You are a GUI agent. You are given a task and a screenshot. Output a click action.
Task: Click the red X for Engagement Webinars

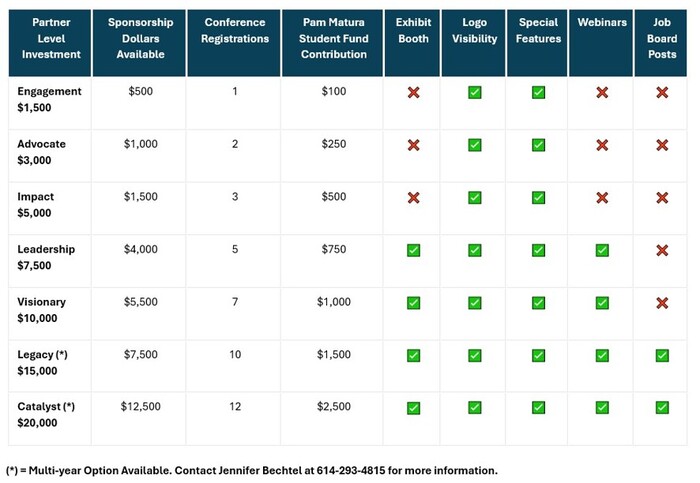coord(602,92)
